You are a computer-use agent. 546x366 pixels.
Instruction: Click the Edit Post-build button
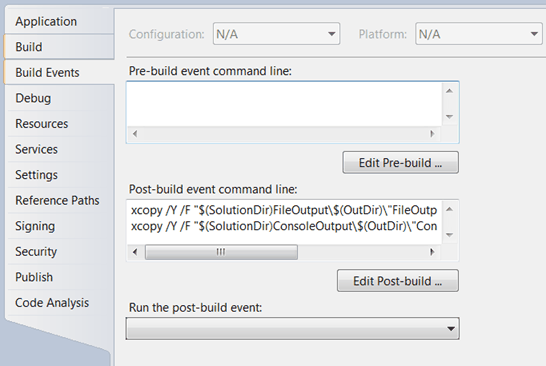tap(398, 281)
